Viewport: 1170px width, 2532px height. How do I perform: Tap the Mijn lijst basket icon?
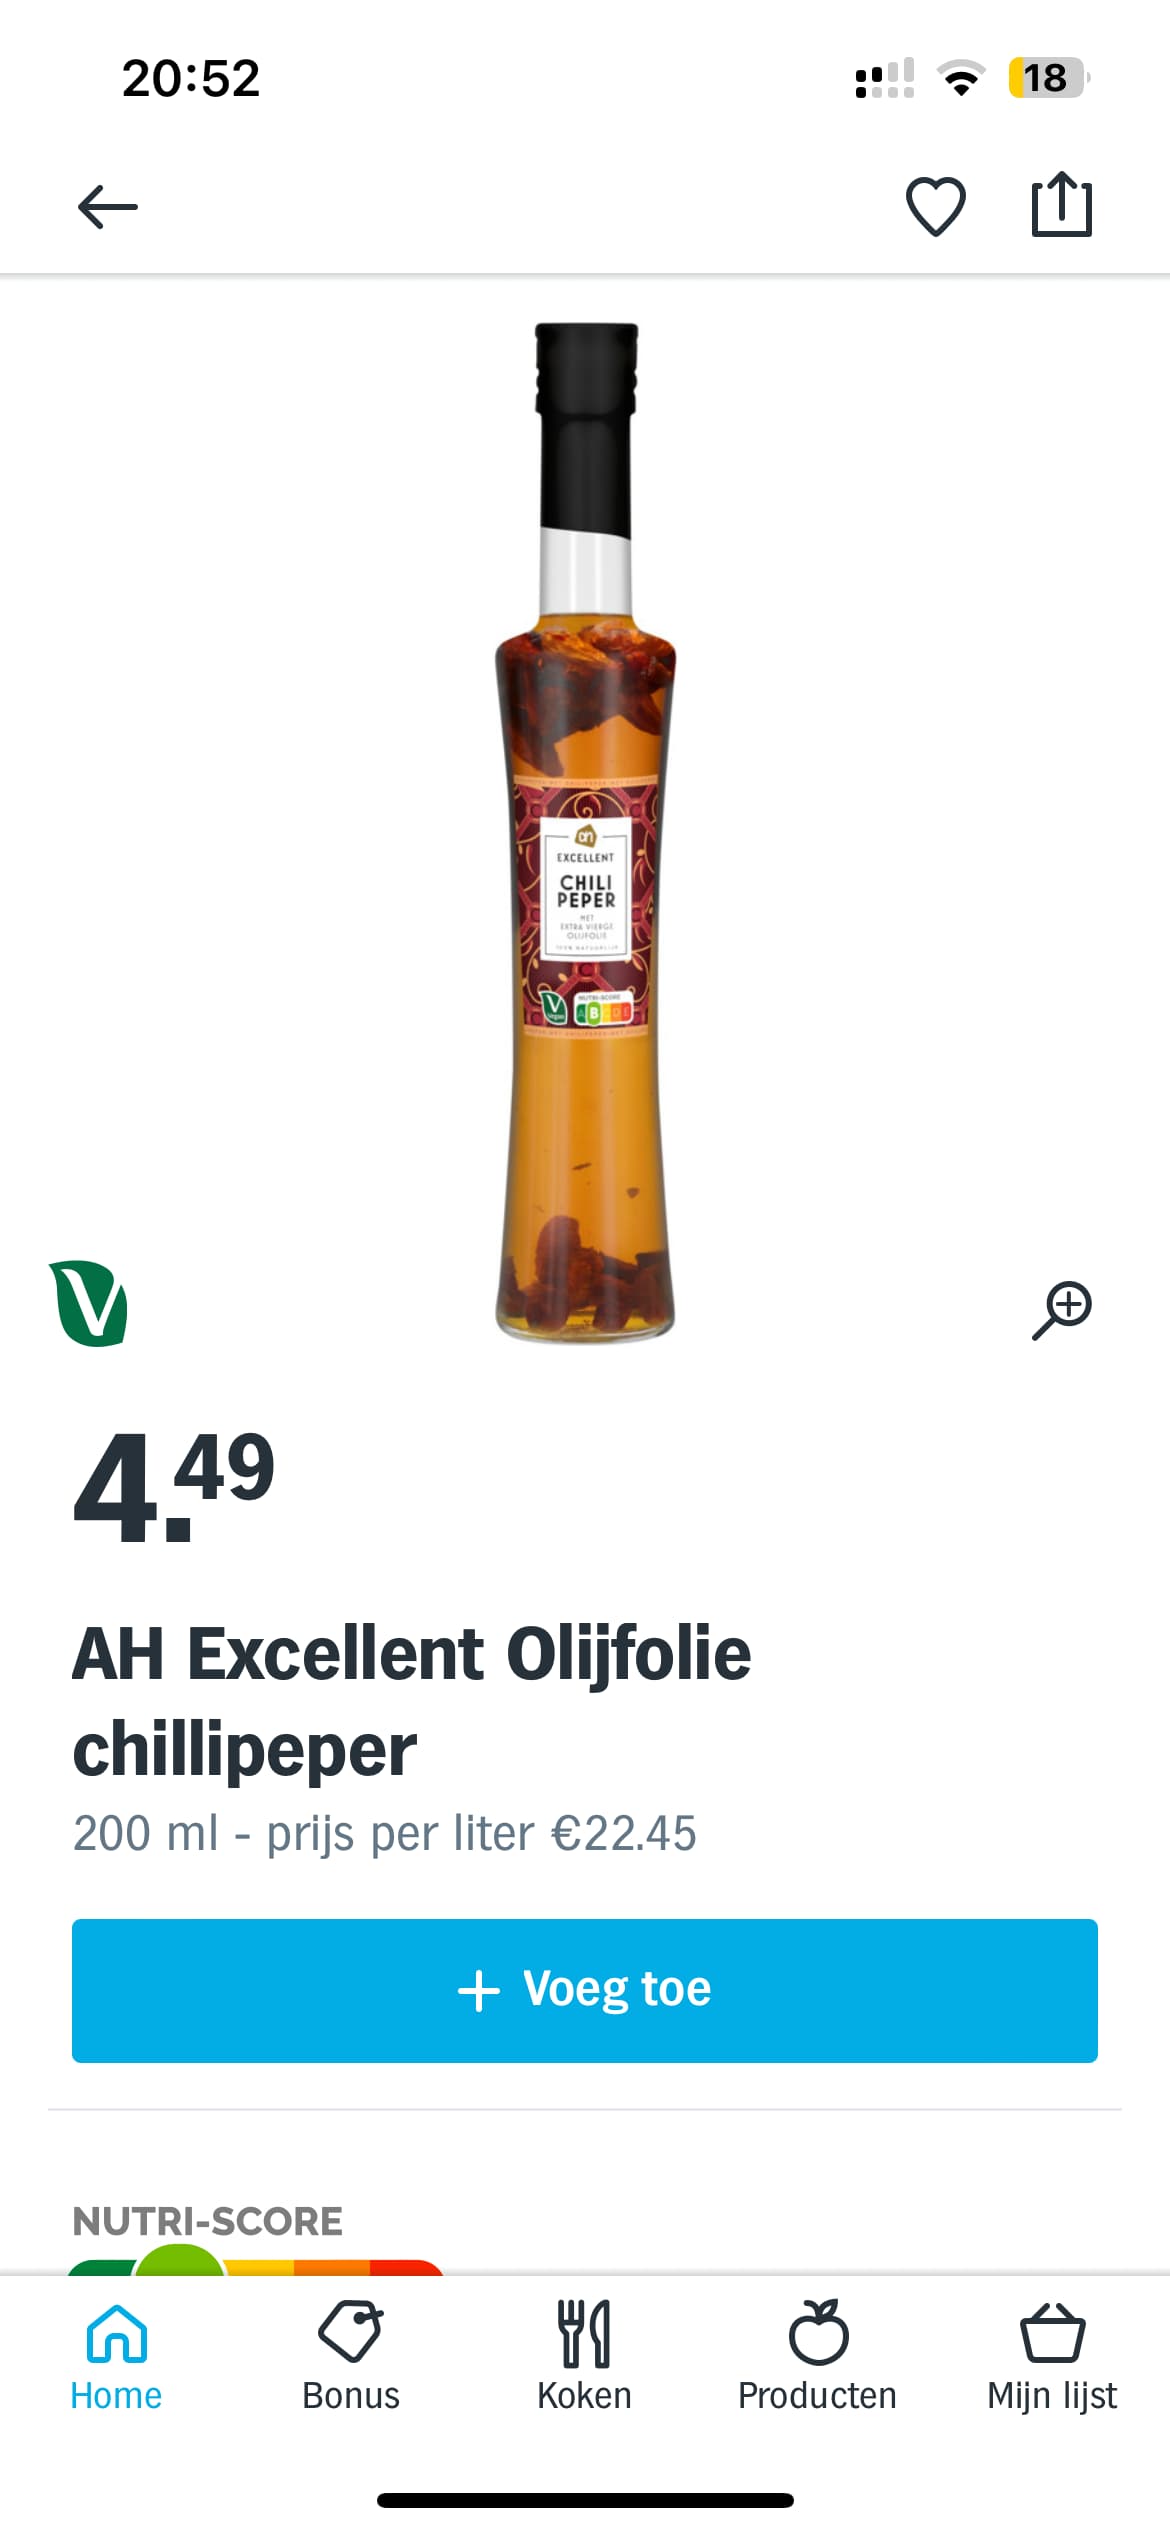pos(1052,2333)
